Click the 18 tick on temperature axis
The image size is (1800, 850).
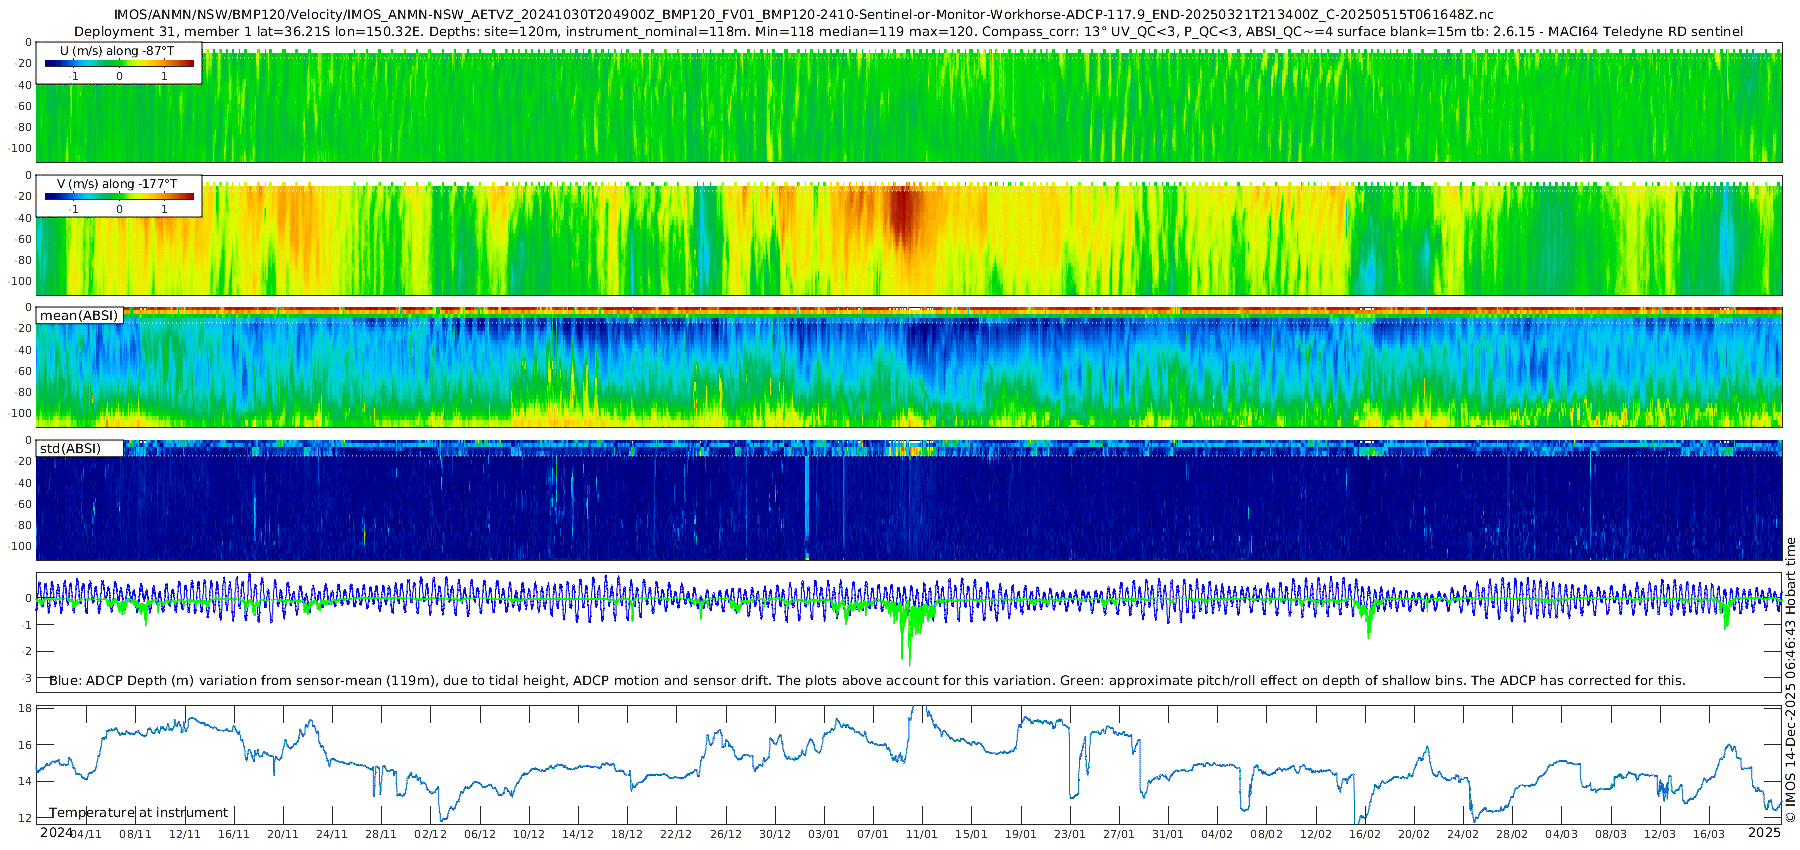coord(26,708)
